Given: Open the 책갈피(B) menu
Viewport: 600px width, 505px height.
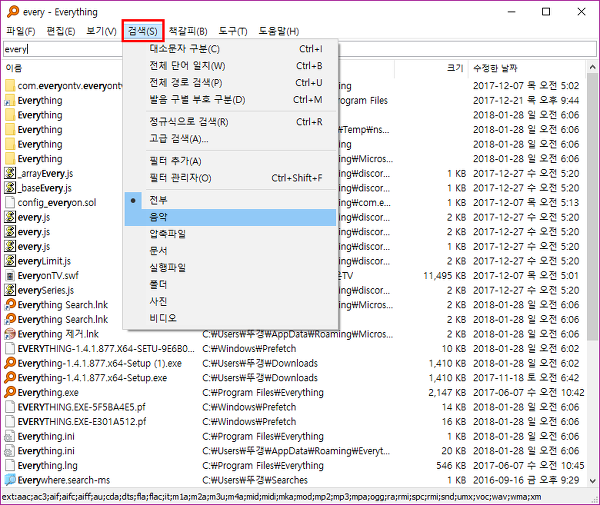Looking at the screenshot, I should coord(188,31).
